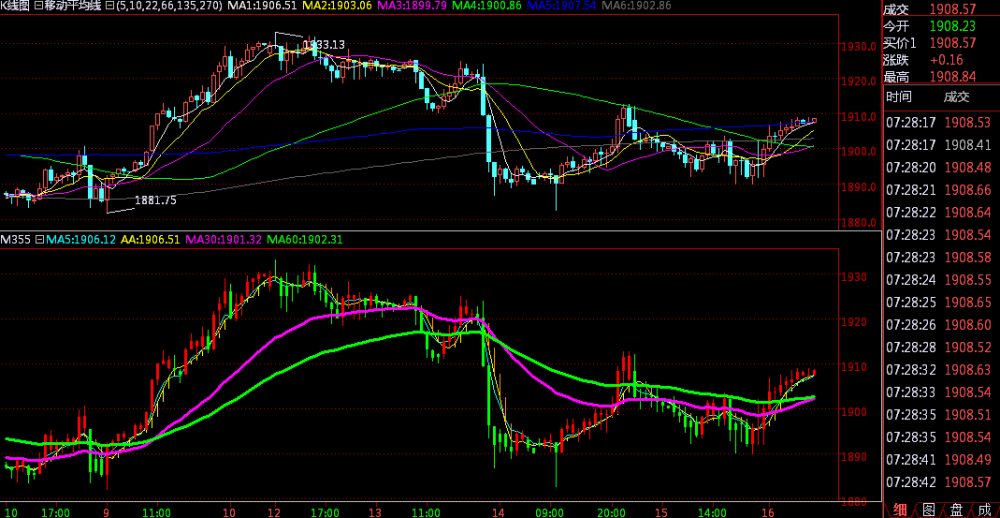Viewport: 1000px width, 518px height.
Task: Click the K线图 chart title label
Action: click(16, 6)
